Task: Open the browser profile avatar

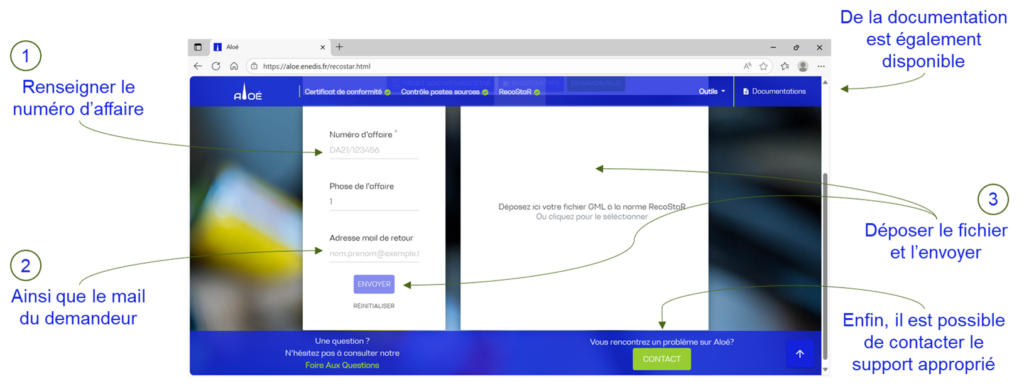Action: point(803,66)
